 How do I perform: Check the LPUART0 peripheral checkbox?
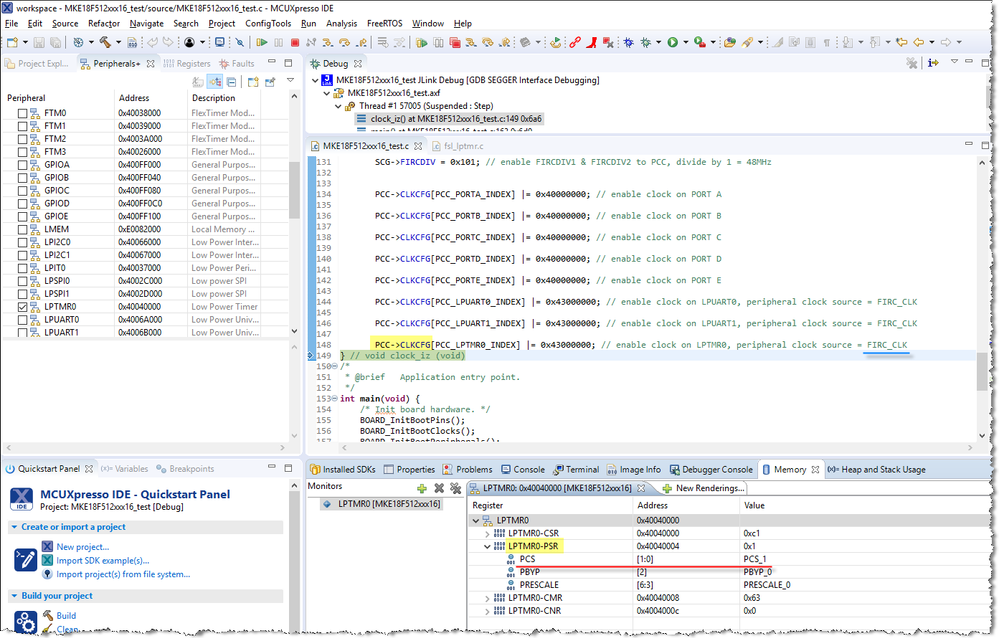[23, 320]
